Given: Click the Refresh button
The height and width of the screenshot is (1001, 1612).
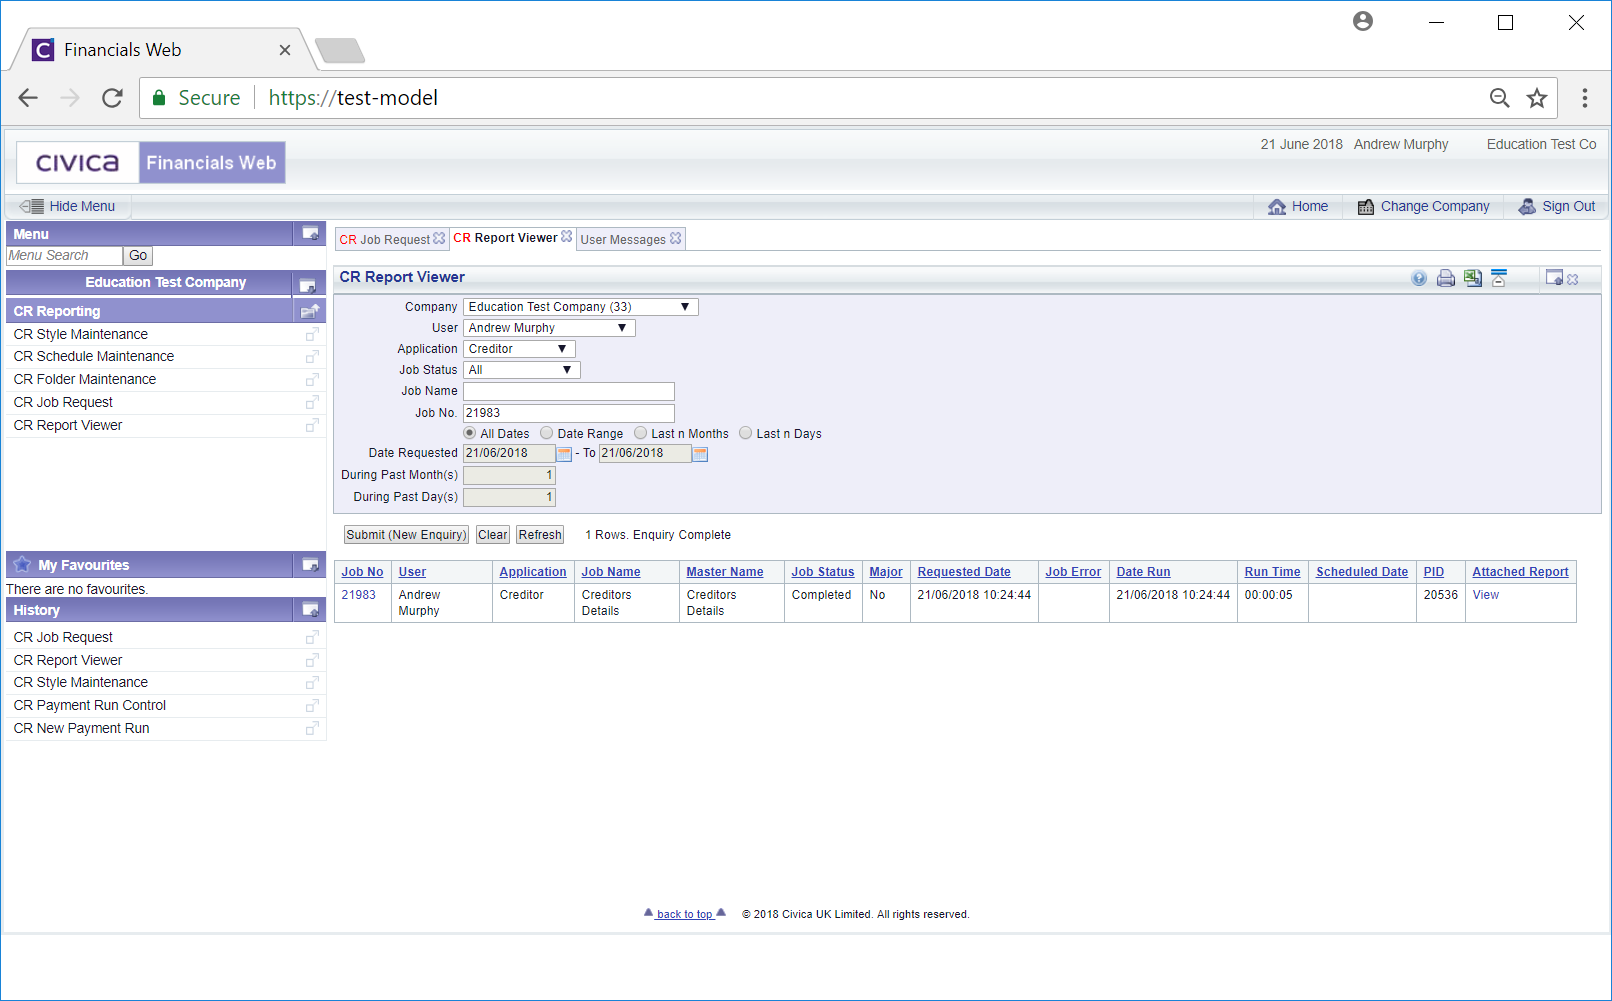Looking at the screenshot, I should [540, 535].
